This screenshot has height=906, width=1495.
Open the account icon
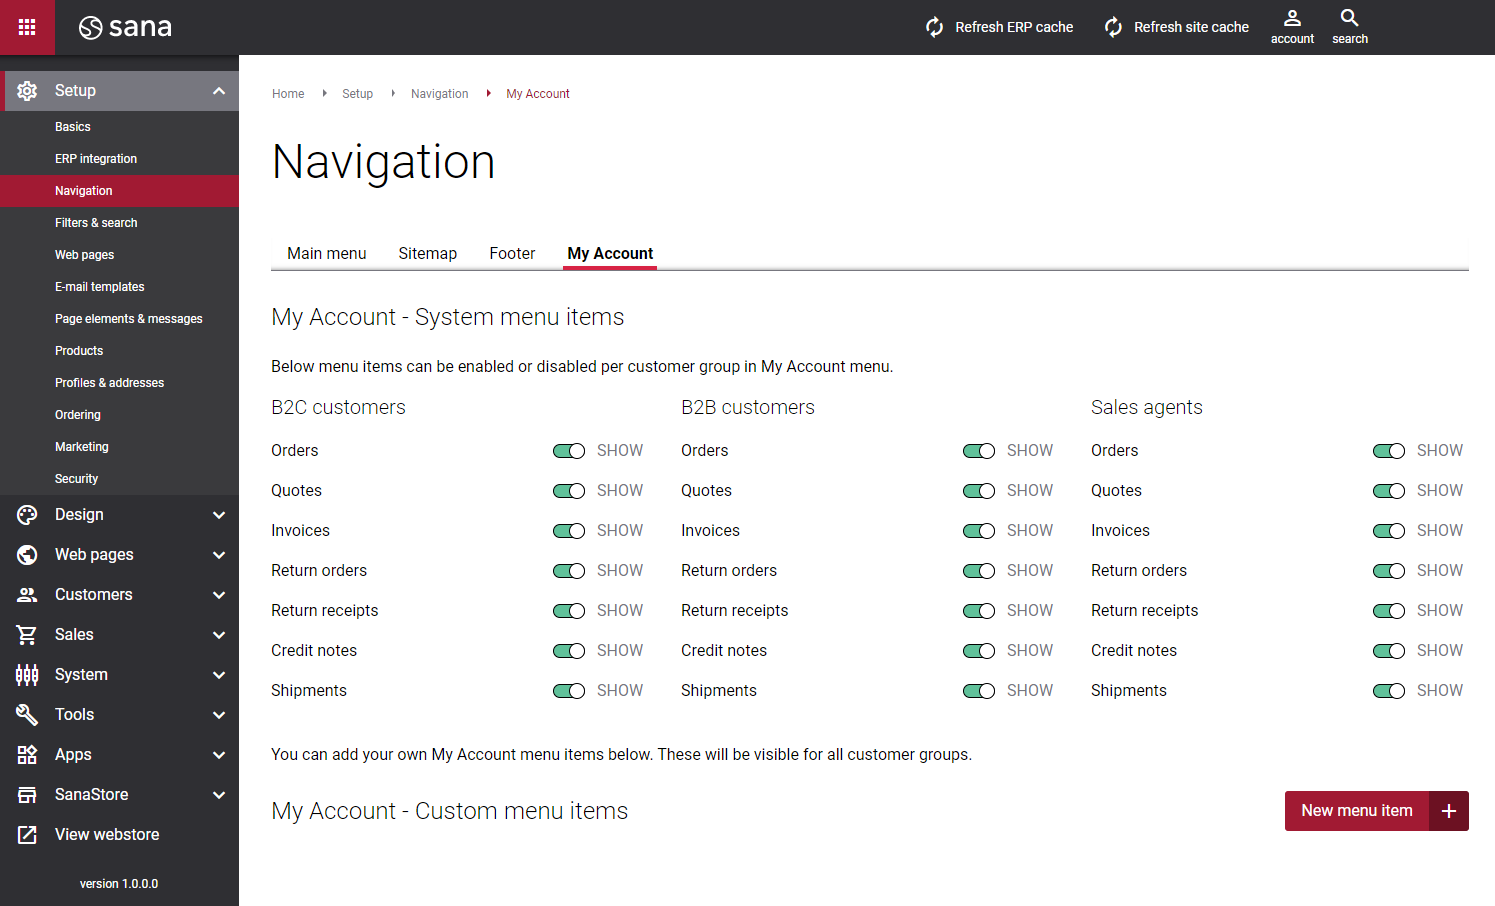(1292, 18)
